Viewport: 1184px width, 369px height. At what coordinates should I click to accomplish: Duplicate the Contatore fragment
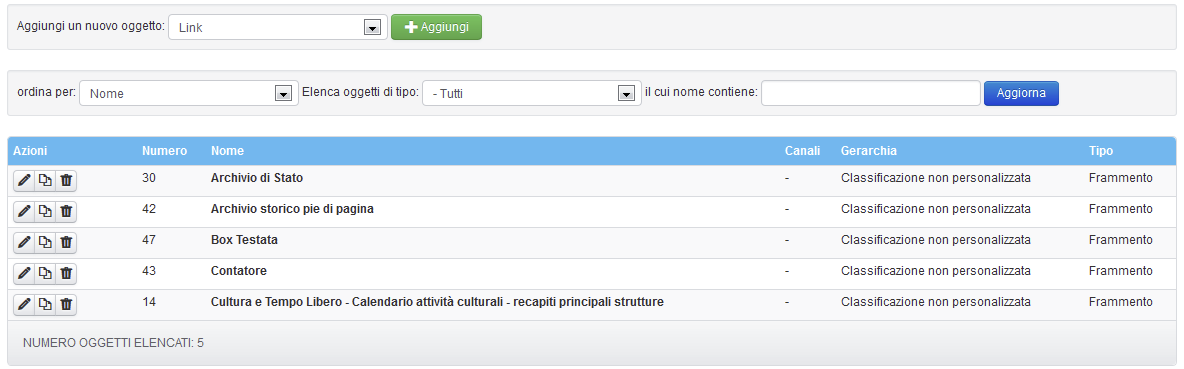tap(45, 274)
